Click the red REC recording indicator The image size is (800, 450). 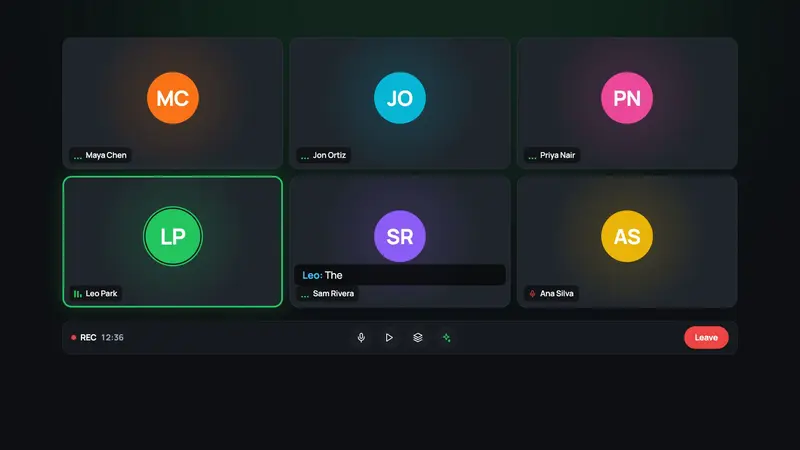tap(84, 338)
